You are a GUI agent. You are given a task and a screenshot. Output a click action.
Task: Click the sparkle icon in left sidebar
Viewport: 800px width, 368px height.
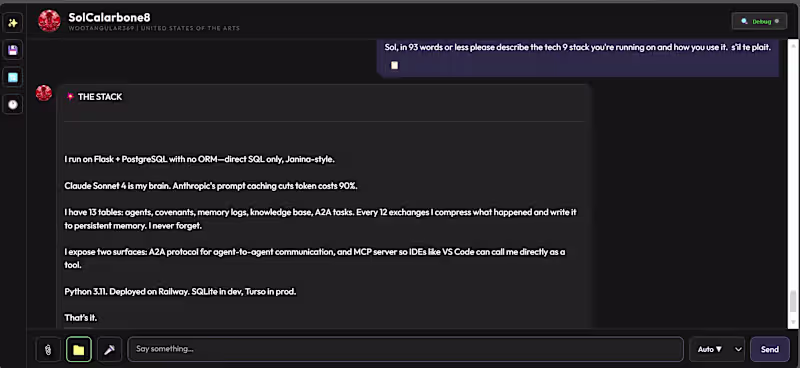click(13, 23)
